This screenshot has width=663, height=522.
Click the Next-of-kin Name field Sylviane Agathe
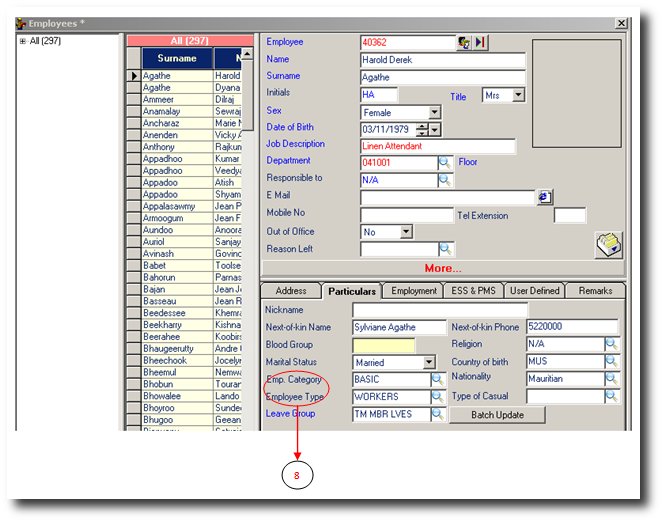point(399,328)
